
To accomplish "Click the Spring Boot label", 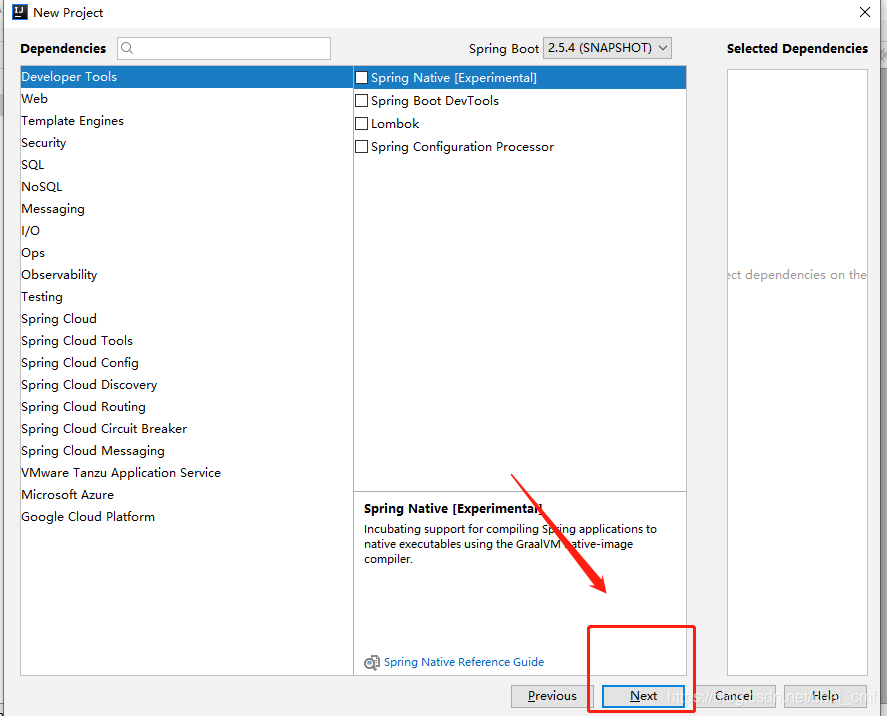I will tap(503, 49).
